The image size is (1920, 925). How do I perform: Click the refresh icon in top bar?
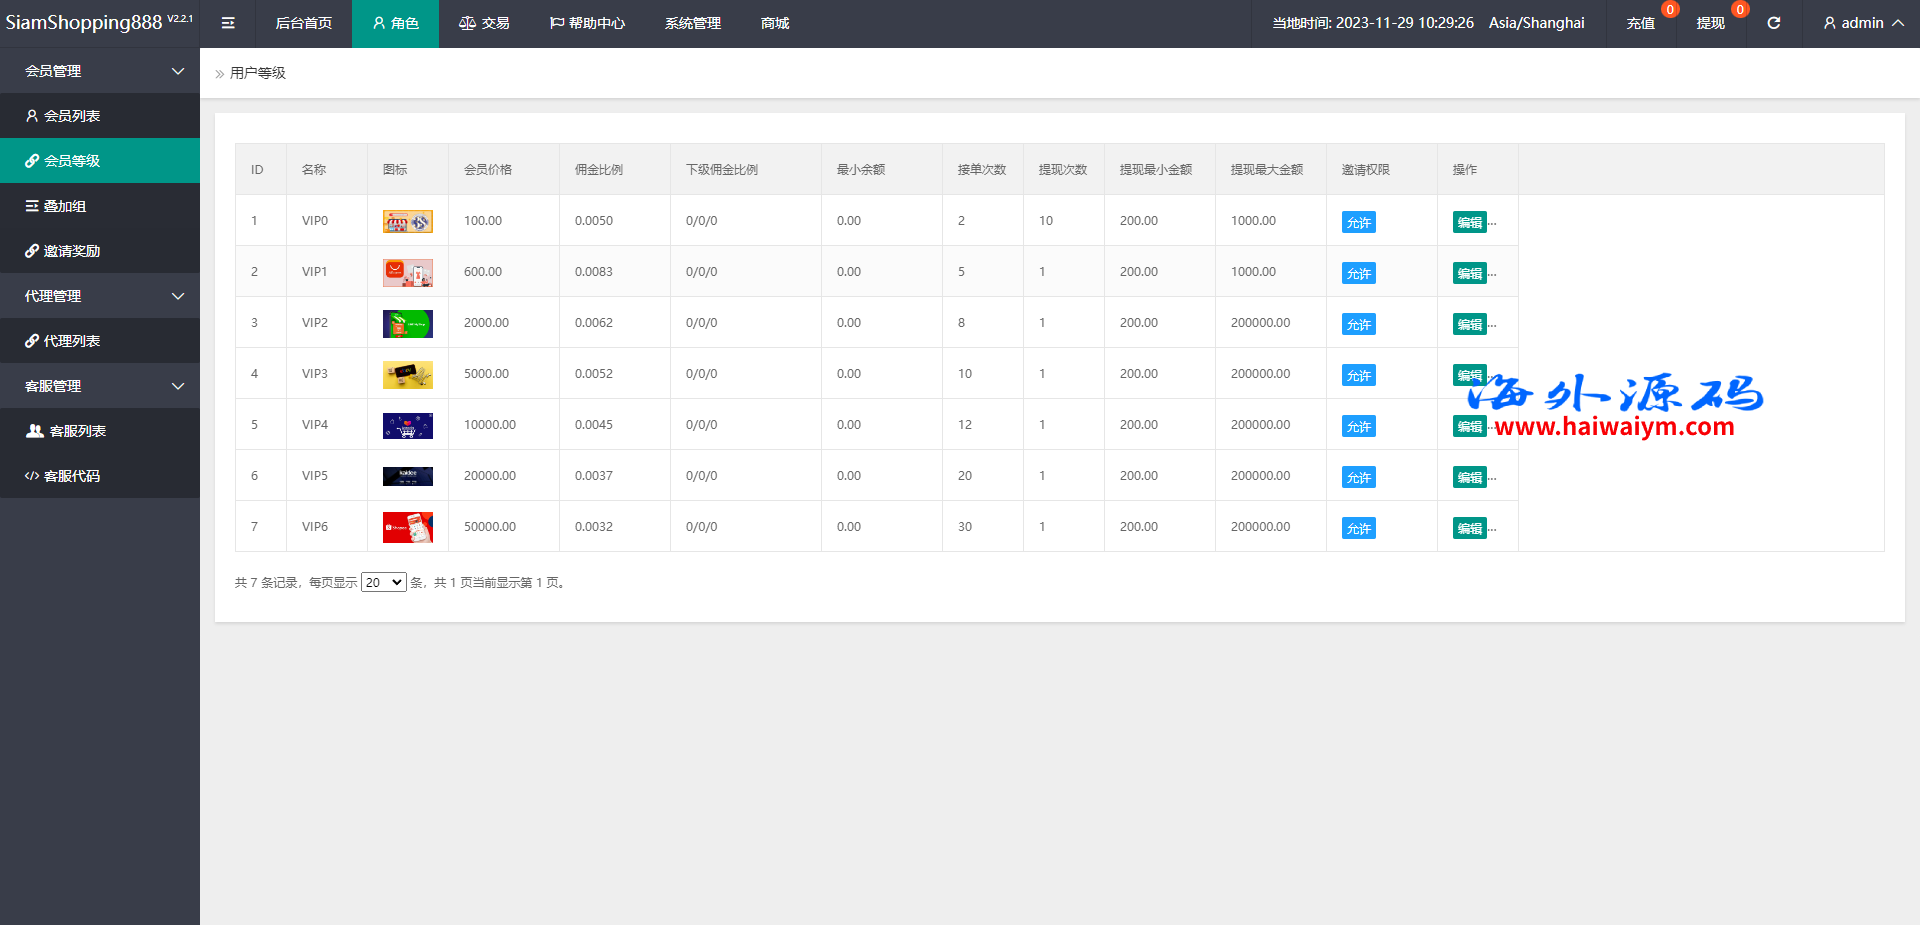point(1773,23)
